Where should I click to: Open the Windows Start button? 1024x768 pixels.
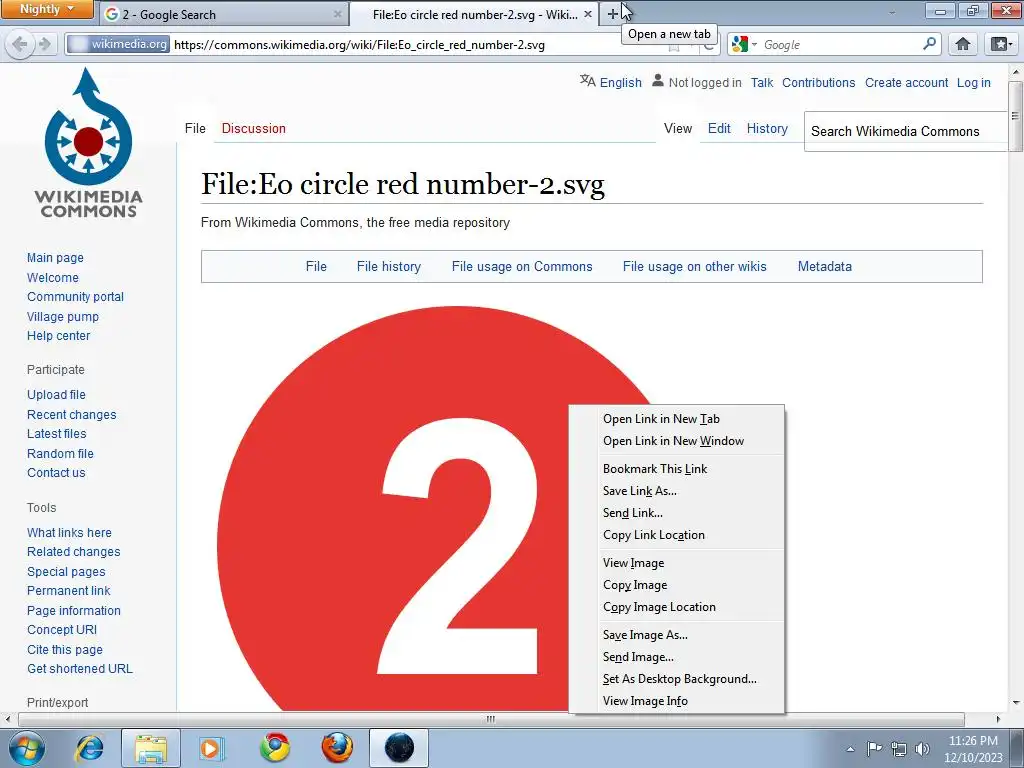click(x=27, y=748)
